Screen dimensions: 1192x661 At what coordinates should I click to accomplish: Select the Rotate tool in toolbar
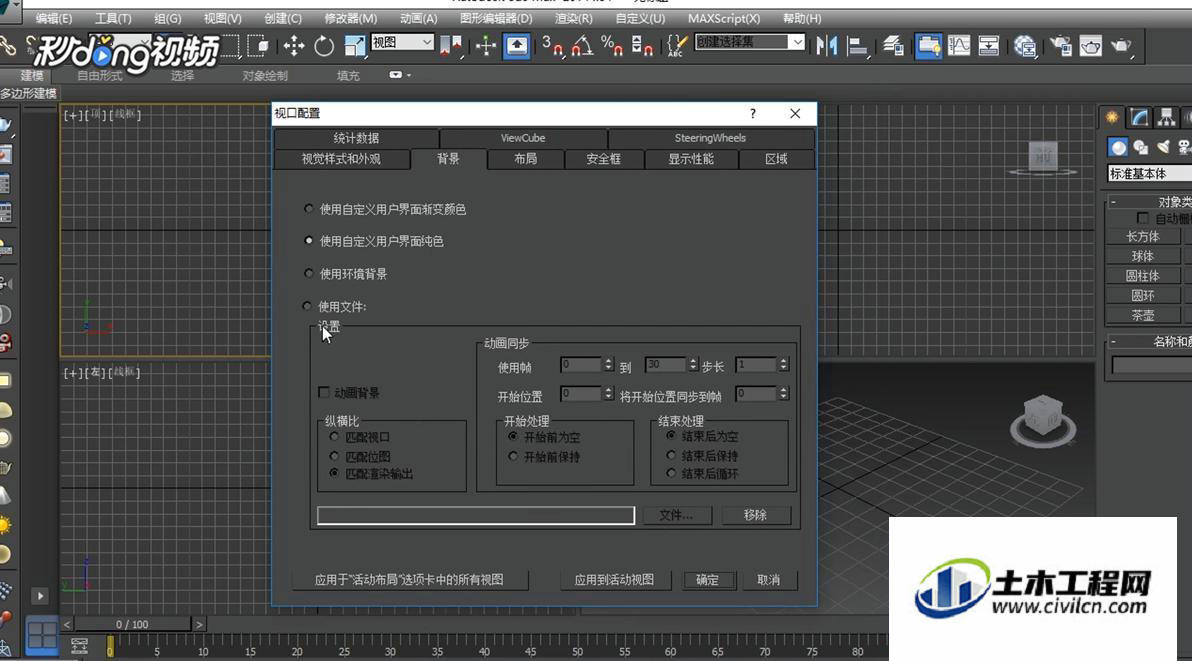tap(324, 46)
